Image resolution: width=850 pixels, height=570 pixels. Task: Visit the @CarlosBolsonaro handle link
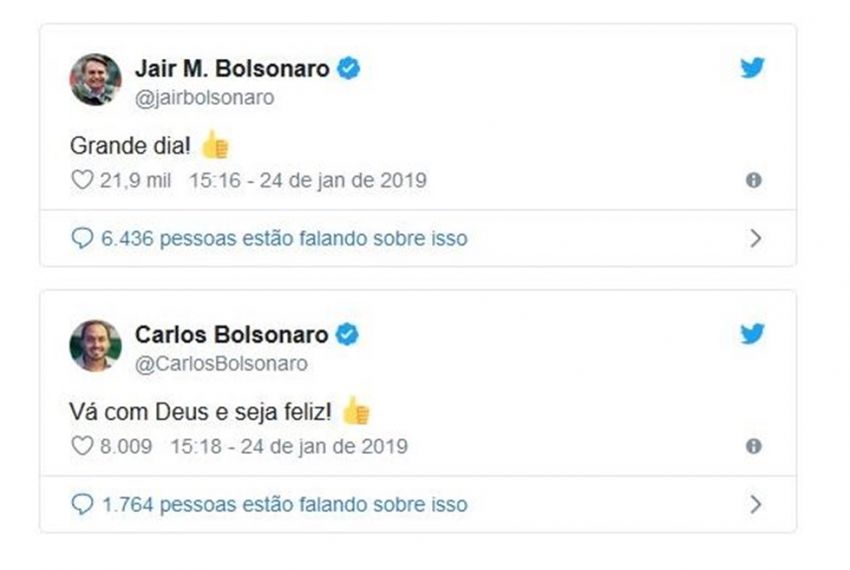coord(220,364)
